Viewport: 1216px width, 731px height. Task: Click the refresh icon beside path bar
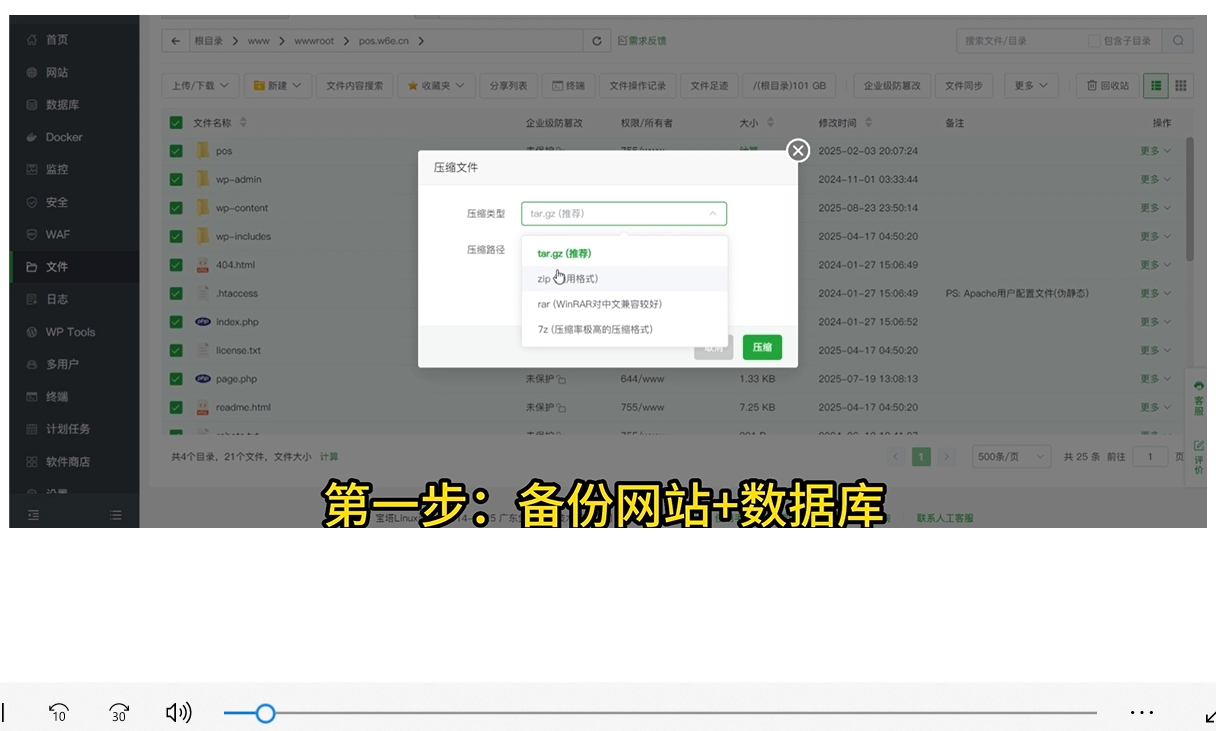pos(597,41)
